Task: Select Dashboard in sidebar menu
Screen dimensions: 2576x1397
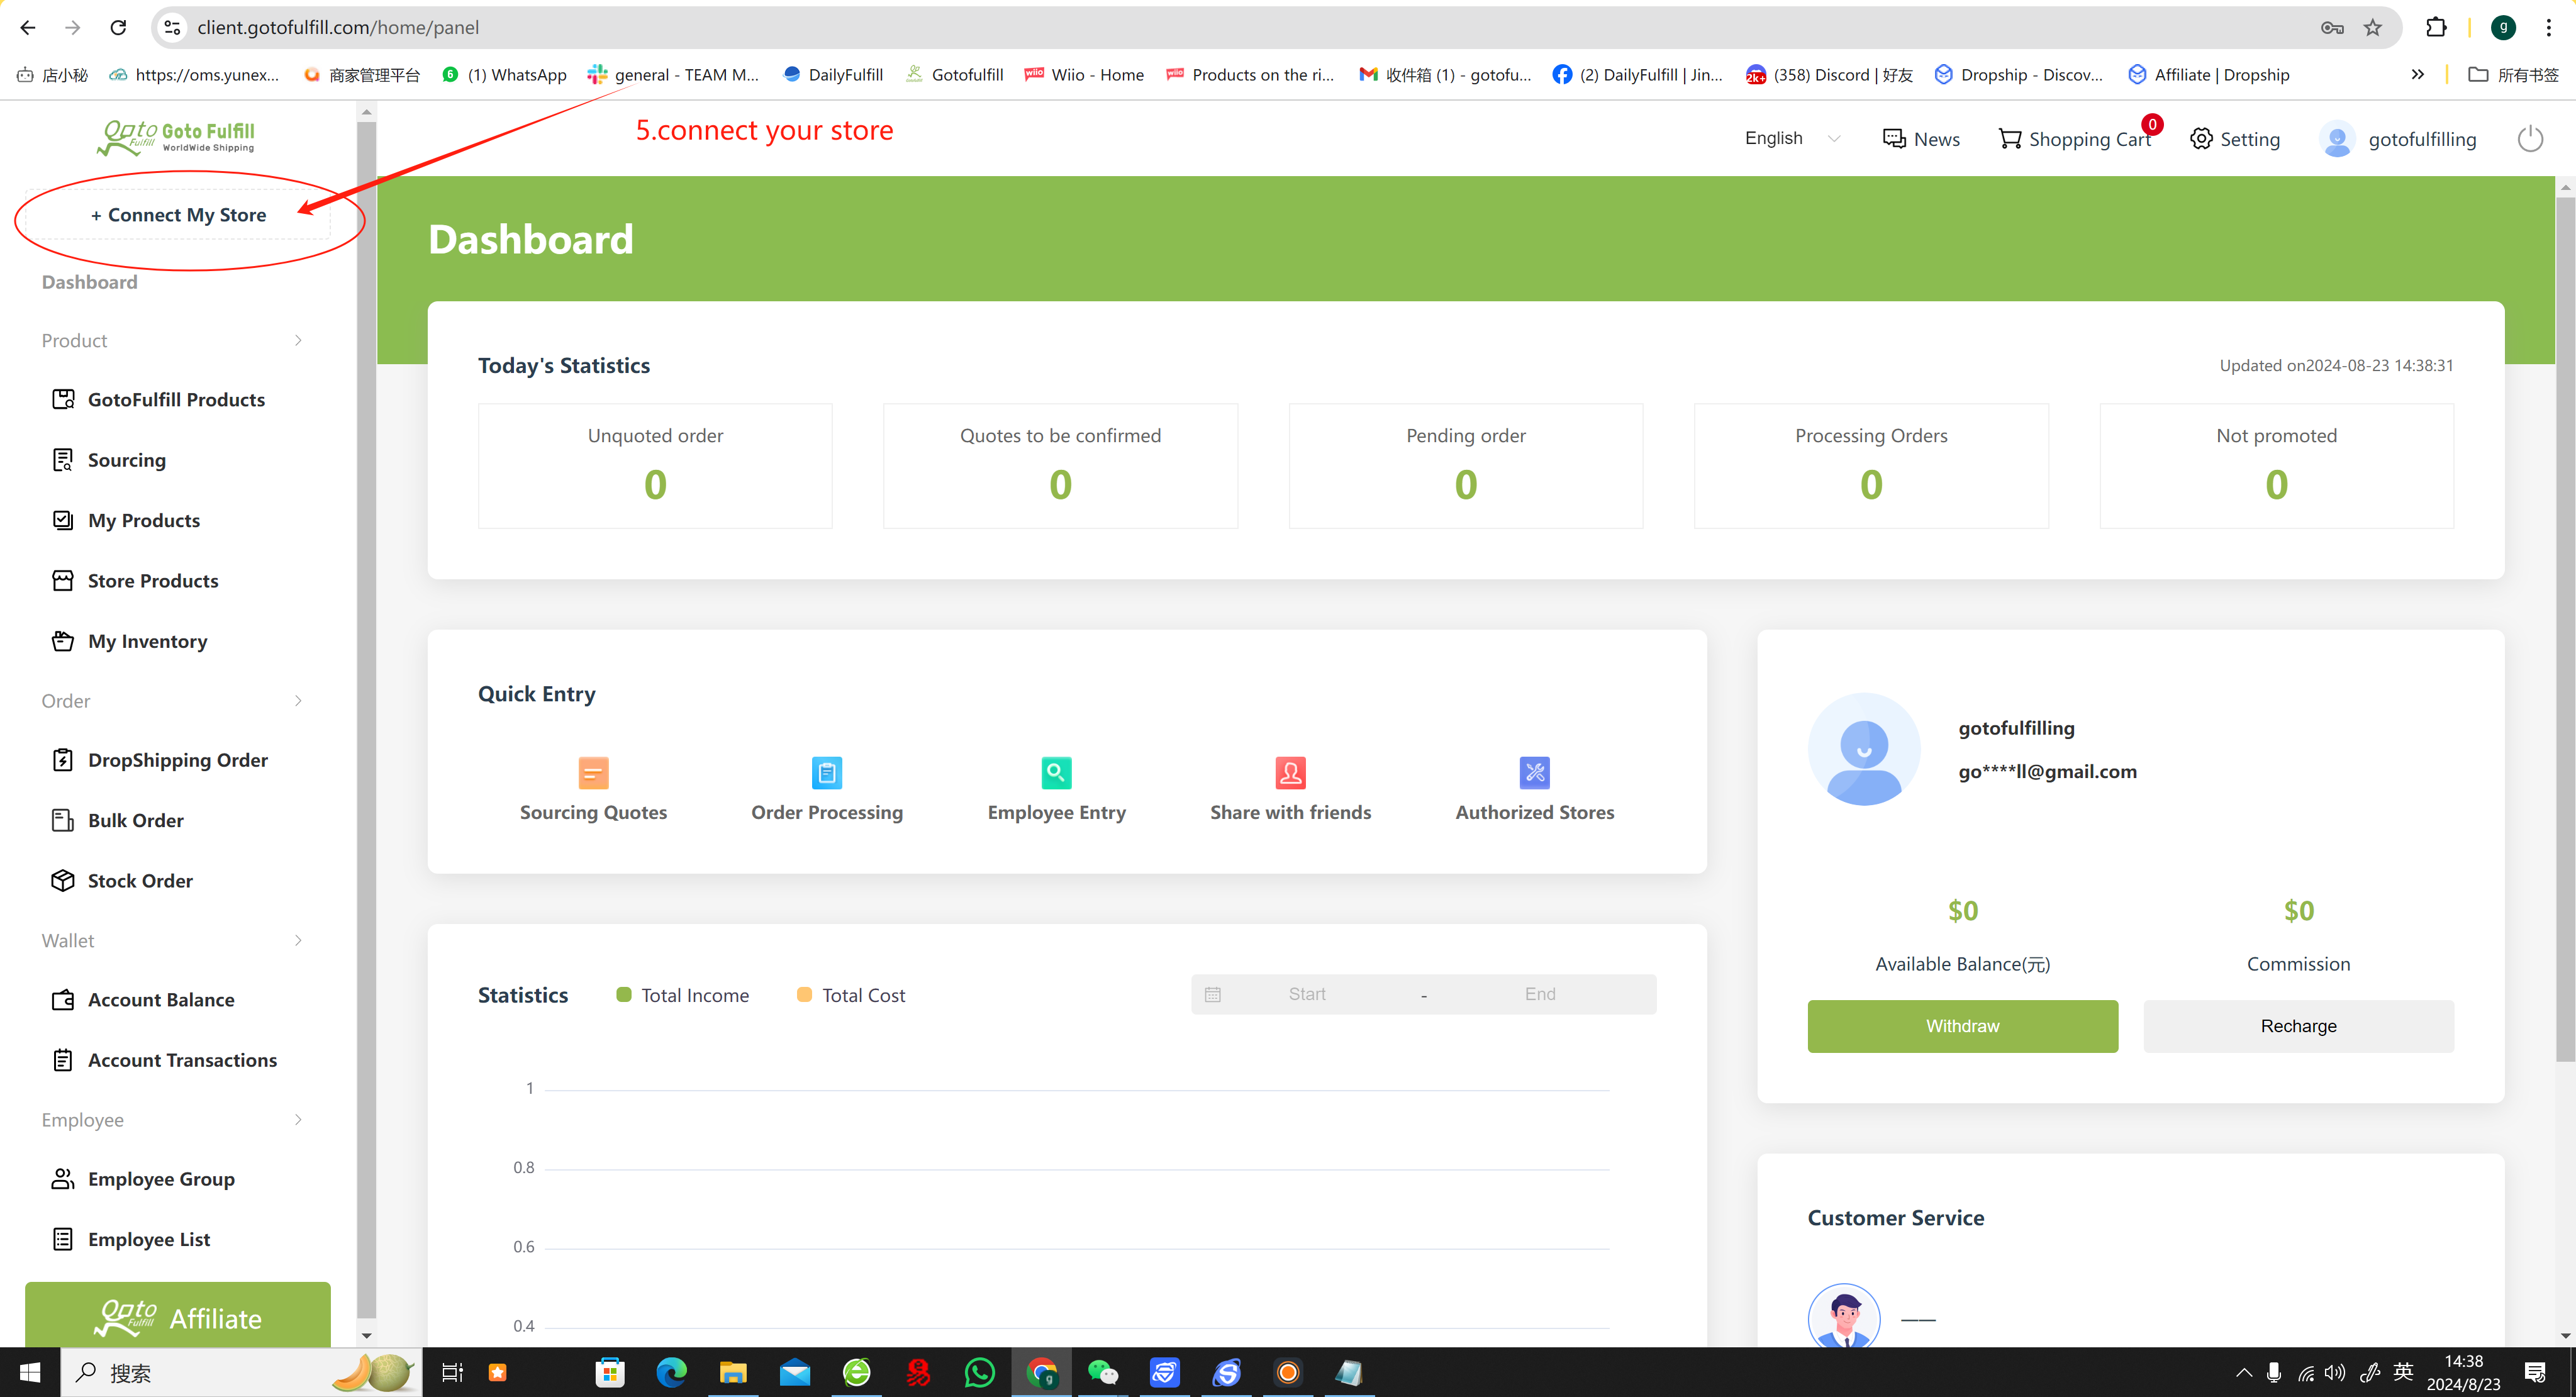Action: pos(90,282)
